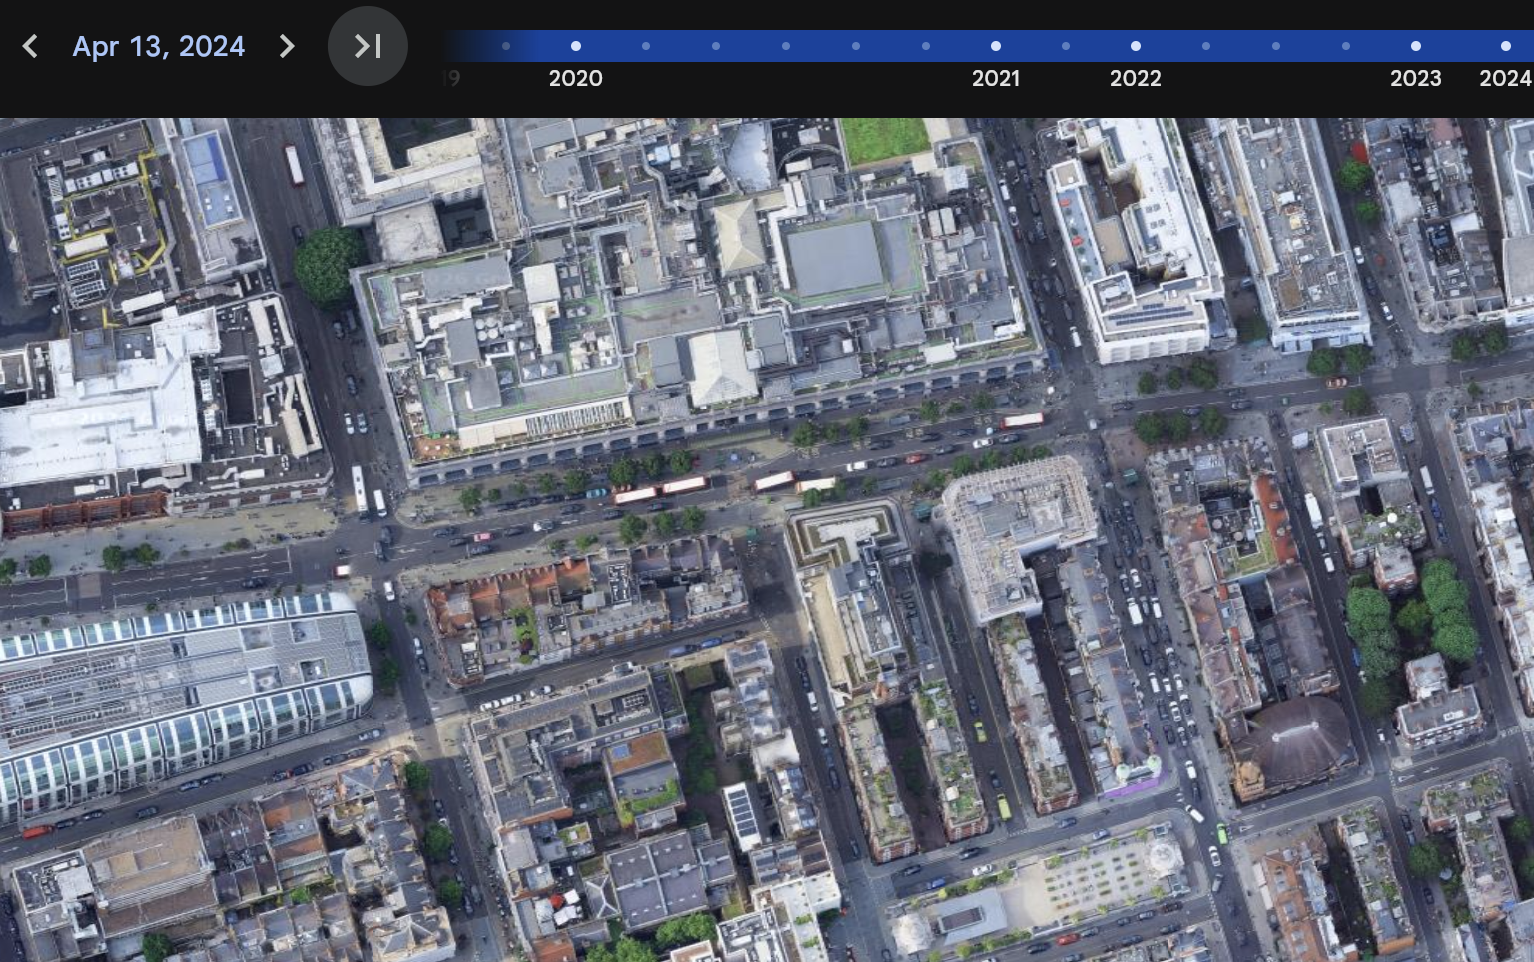Select the timeline dot above 2023
This screenshot has width=1534, height=962.
click(x=1416, y=46)
